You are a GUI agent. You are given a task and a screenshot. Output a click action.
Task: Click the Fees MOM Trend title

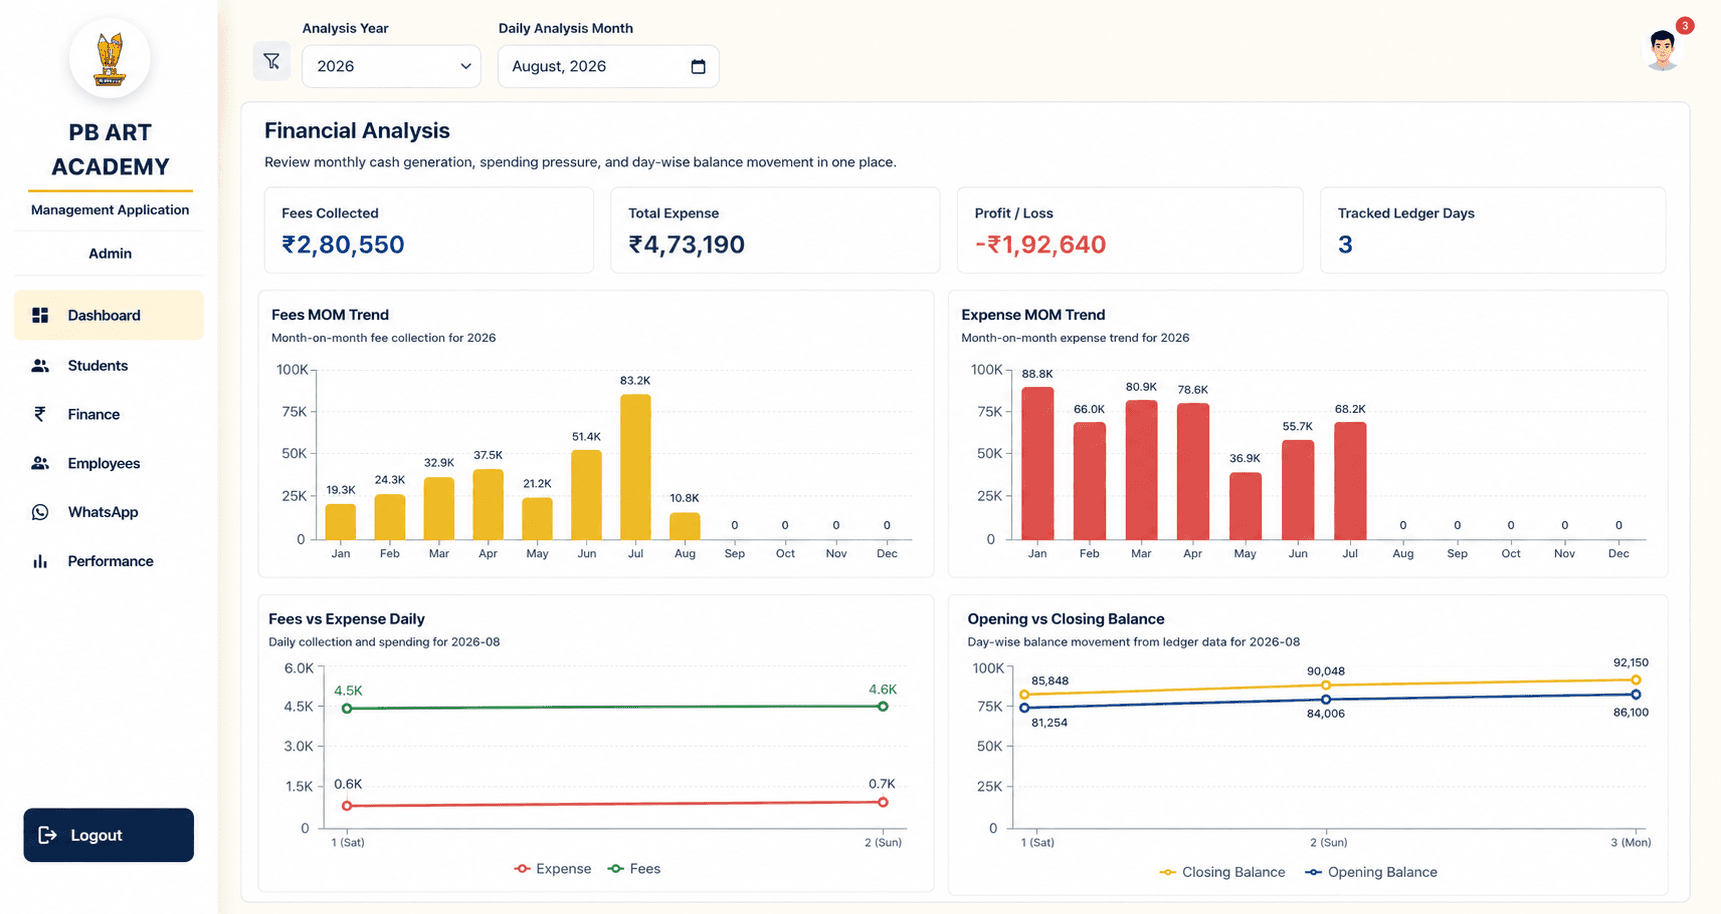click(330, 315)
